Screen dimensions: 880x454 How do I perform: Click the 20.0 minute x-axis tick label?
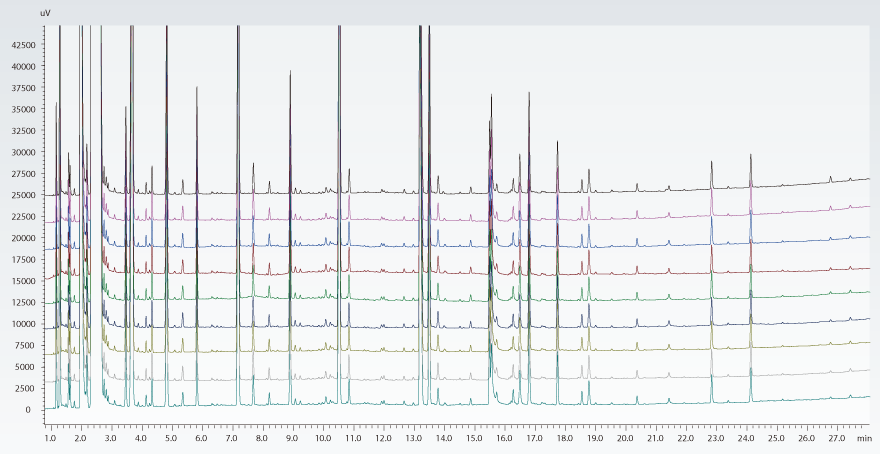(625, 438)
